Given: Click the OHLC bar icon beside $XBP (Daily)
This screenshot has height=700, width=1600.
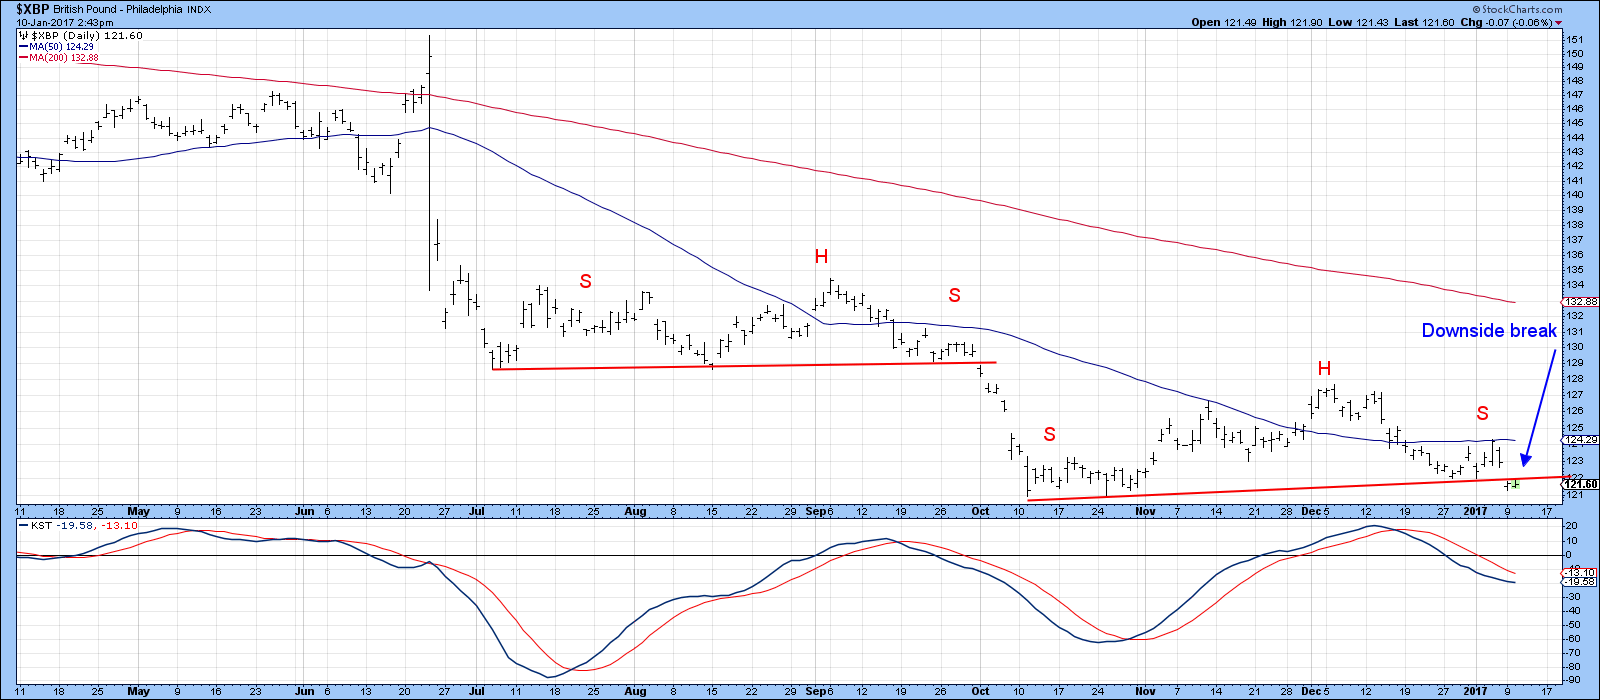Looking at the screenshot, I should (23, 35).
